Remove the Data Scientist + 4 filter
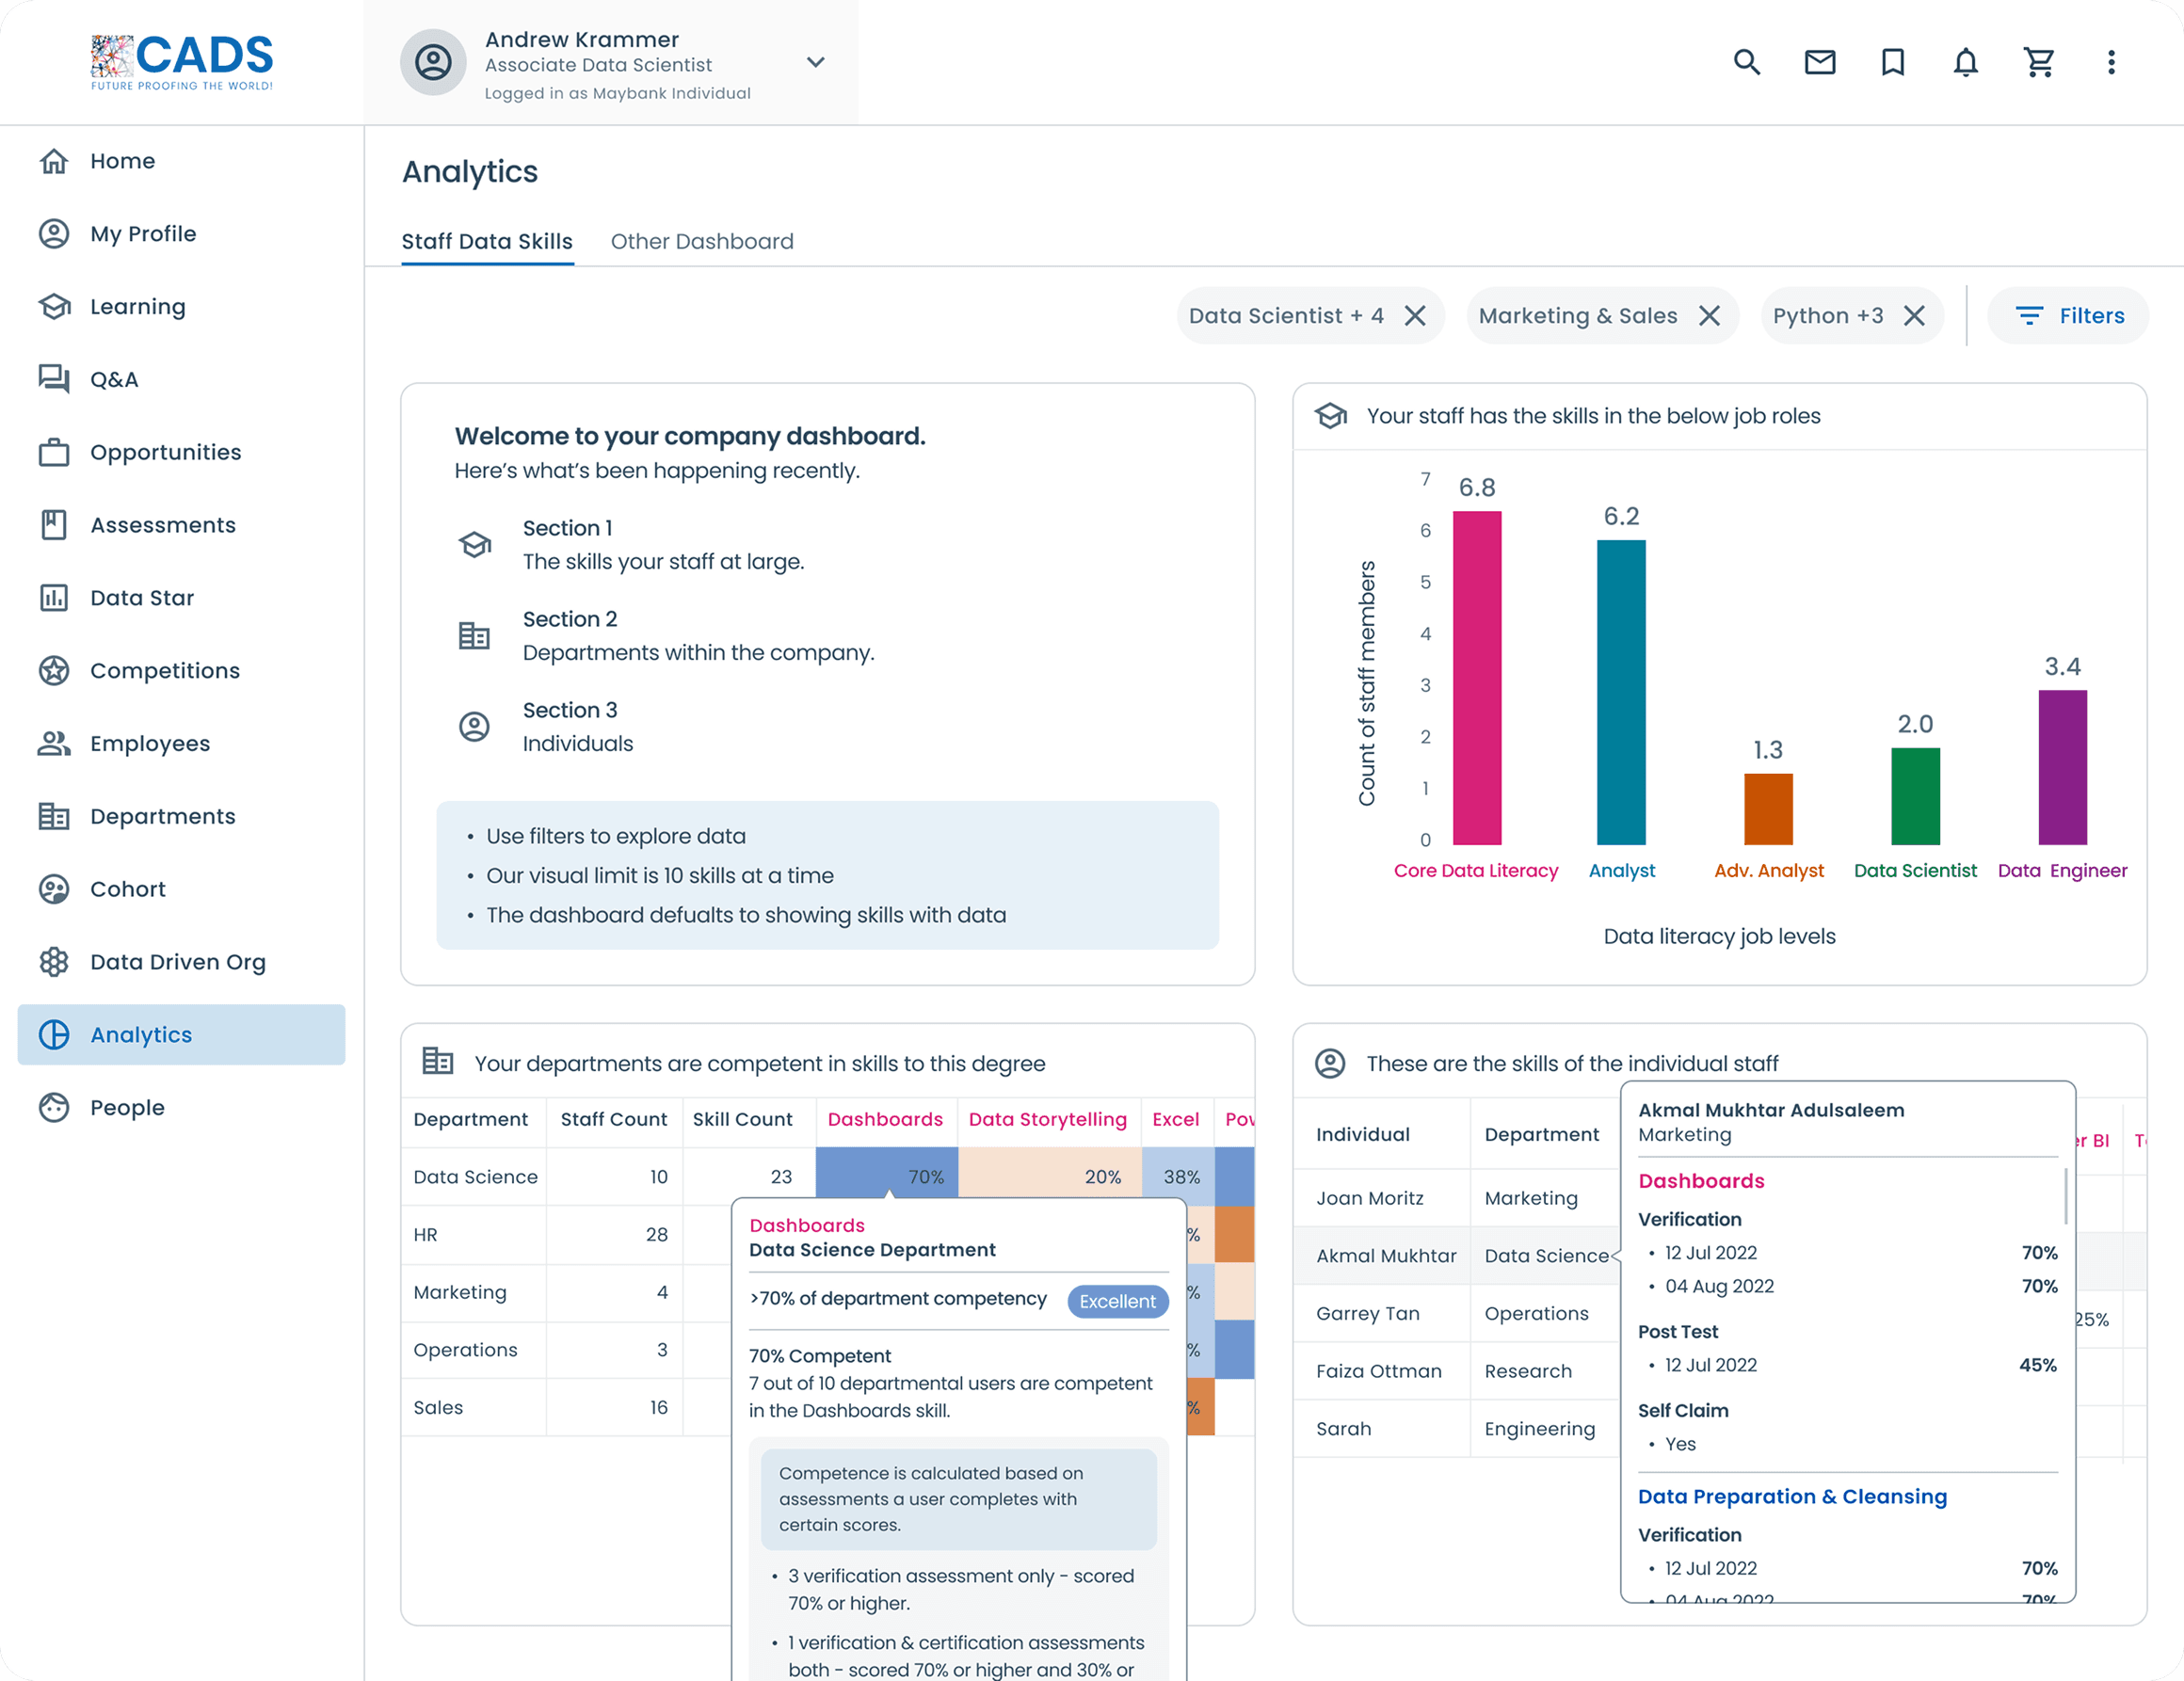2184x1681 pixels. [x=1415, y=316]
